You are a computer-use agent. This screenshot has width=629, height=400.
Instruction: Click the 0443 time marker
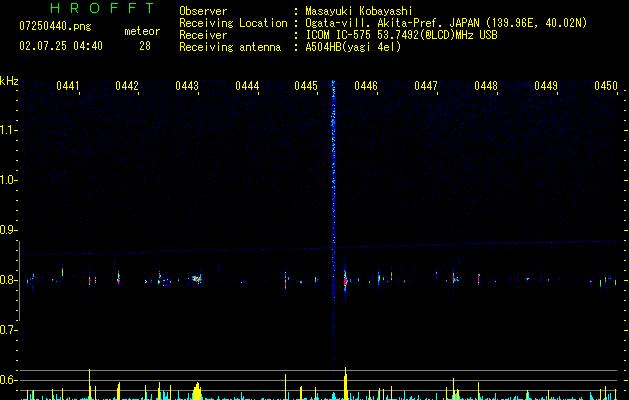click(187, 86)
